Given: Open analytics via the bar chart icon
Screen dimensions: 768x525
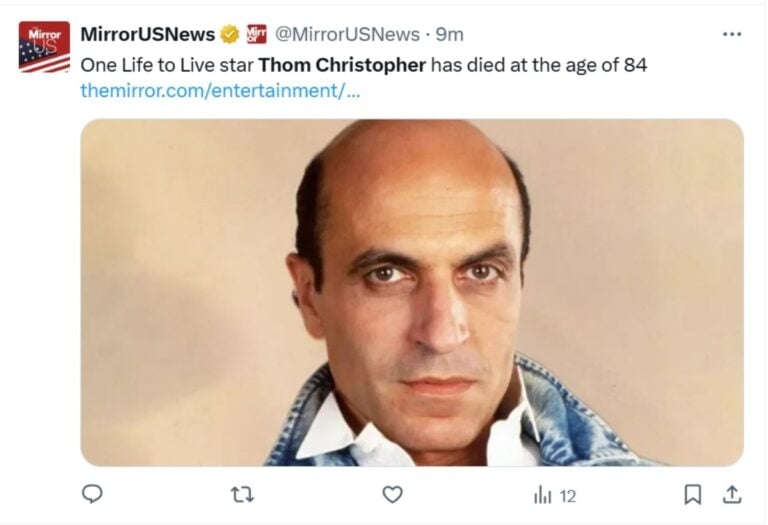Looking at the screenshot, I should pyautogui.click(x=543, y=495).
